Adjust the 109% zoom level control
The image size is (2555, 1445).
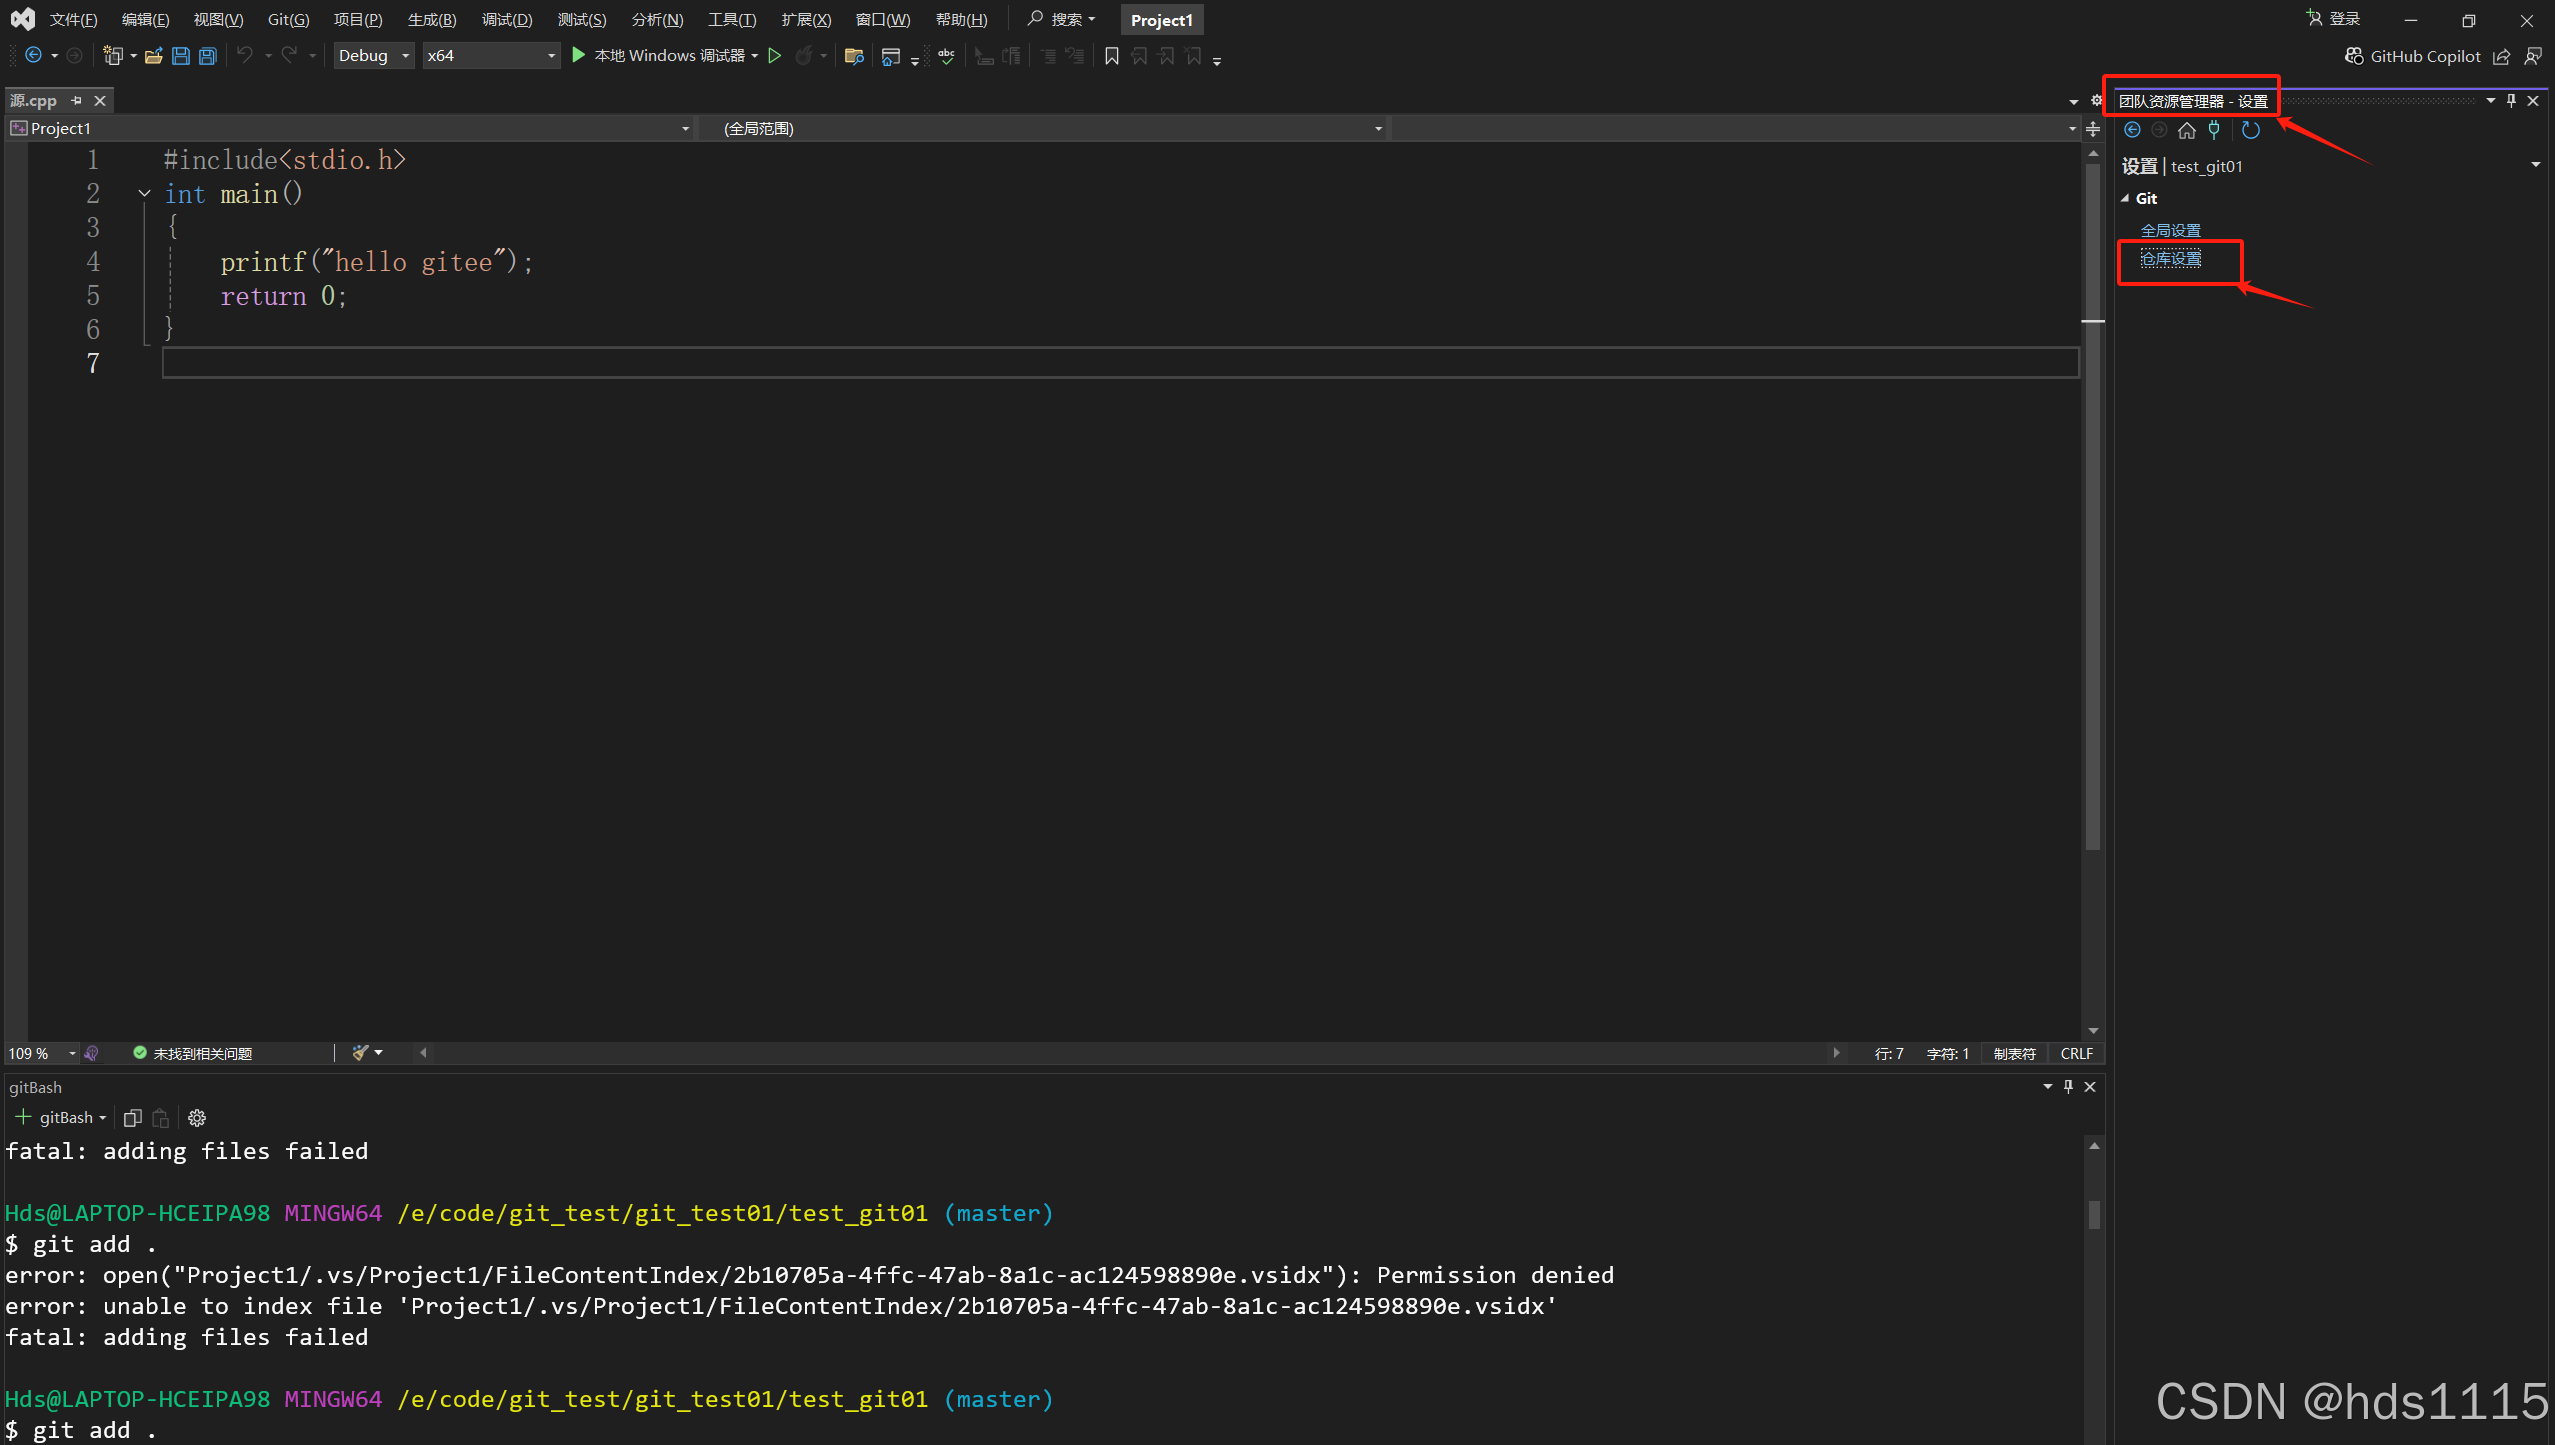40,1053
